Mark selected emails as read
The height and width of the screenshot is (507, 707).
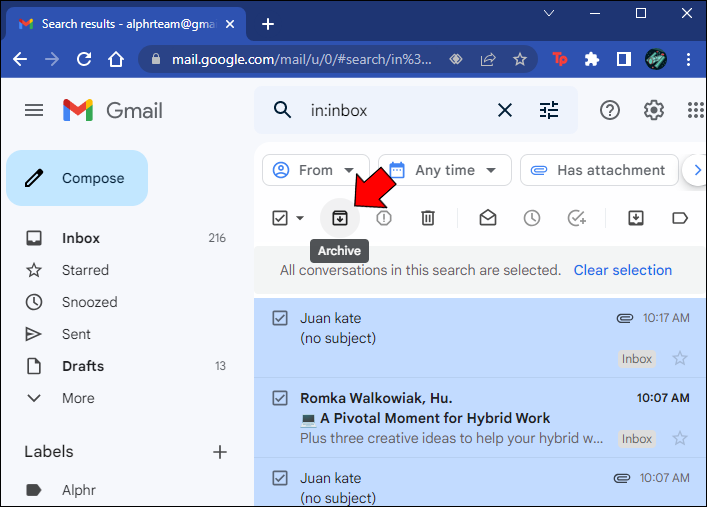click(x=487, y=218)
